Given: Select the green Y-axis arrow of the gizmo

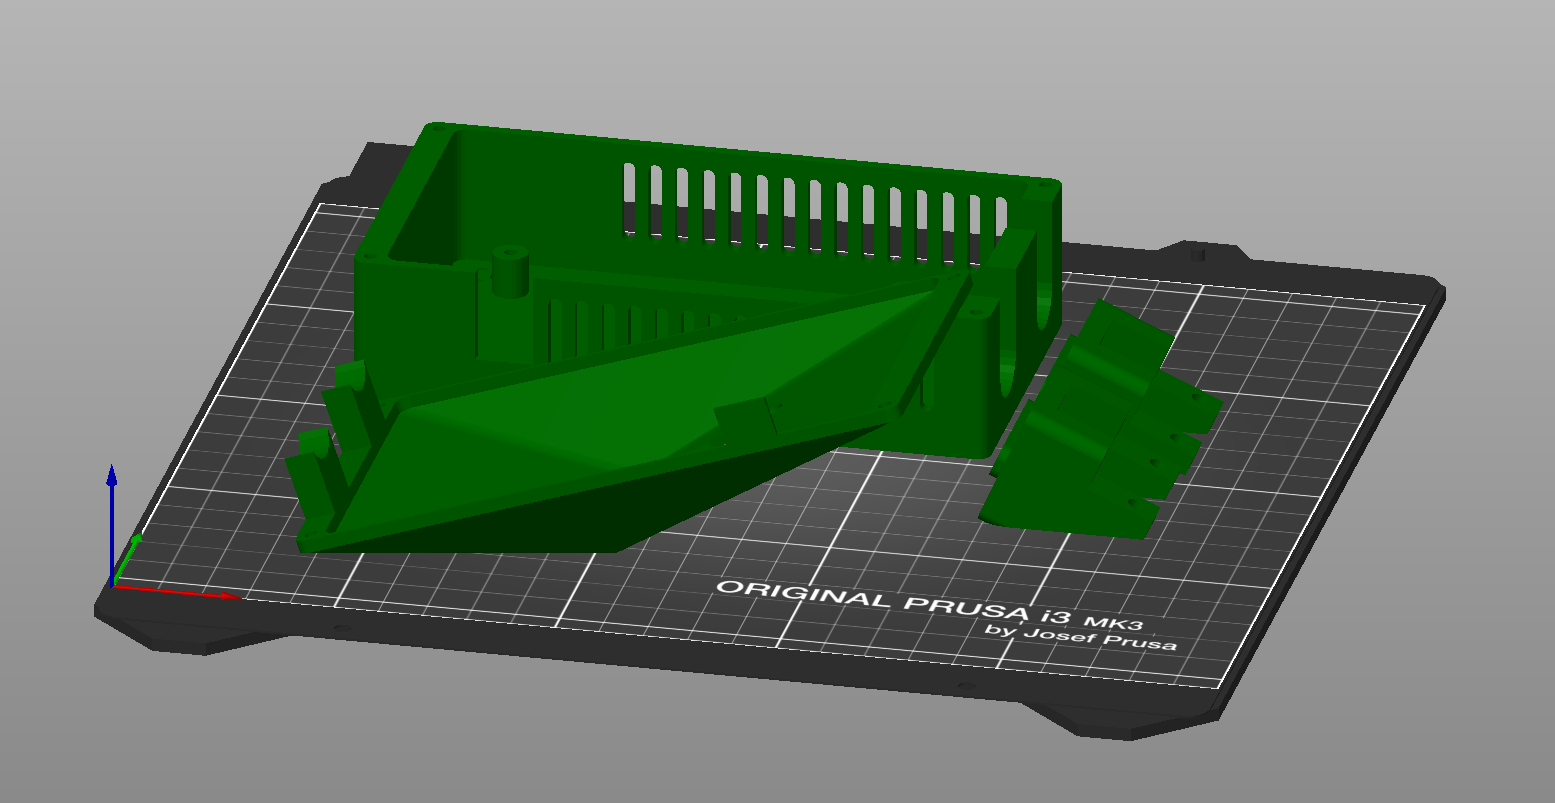Looking at the screenshot, I should [131, 548].
